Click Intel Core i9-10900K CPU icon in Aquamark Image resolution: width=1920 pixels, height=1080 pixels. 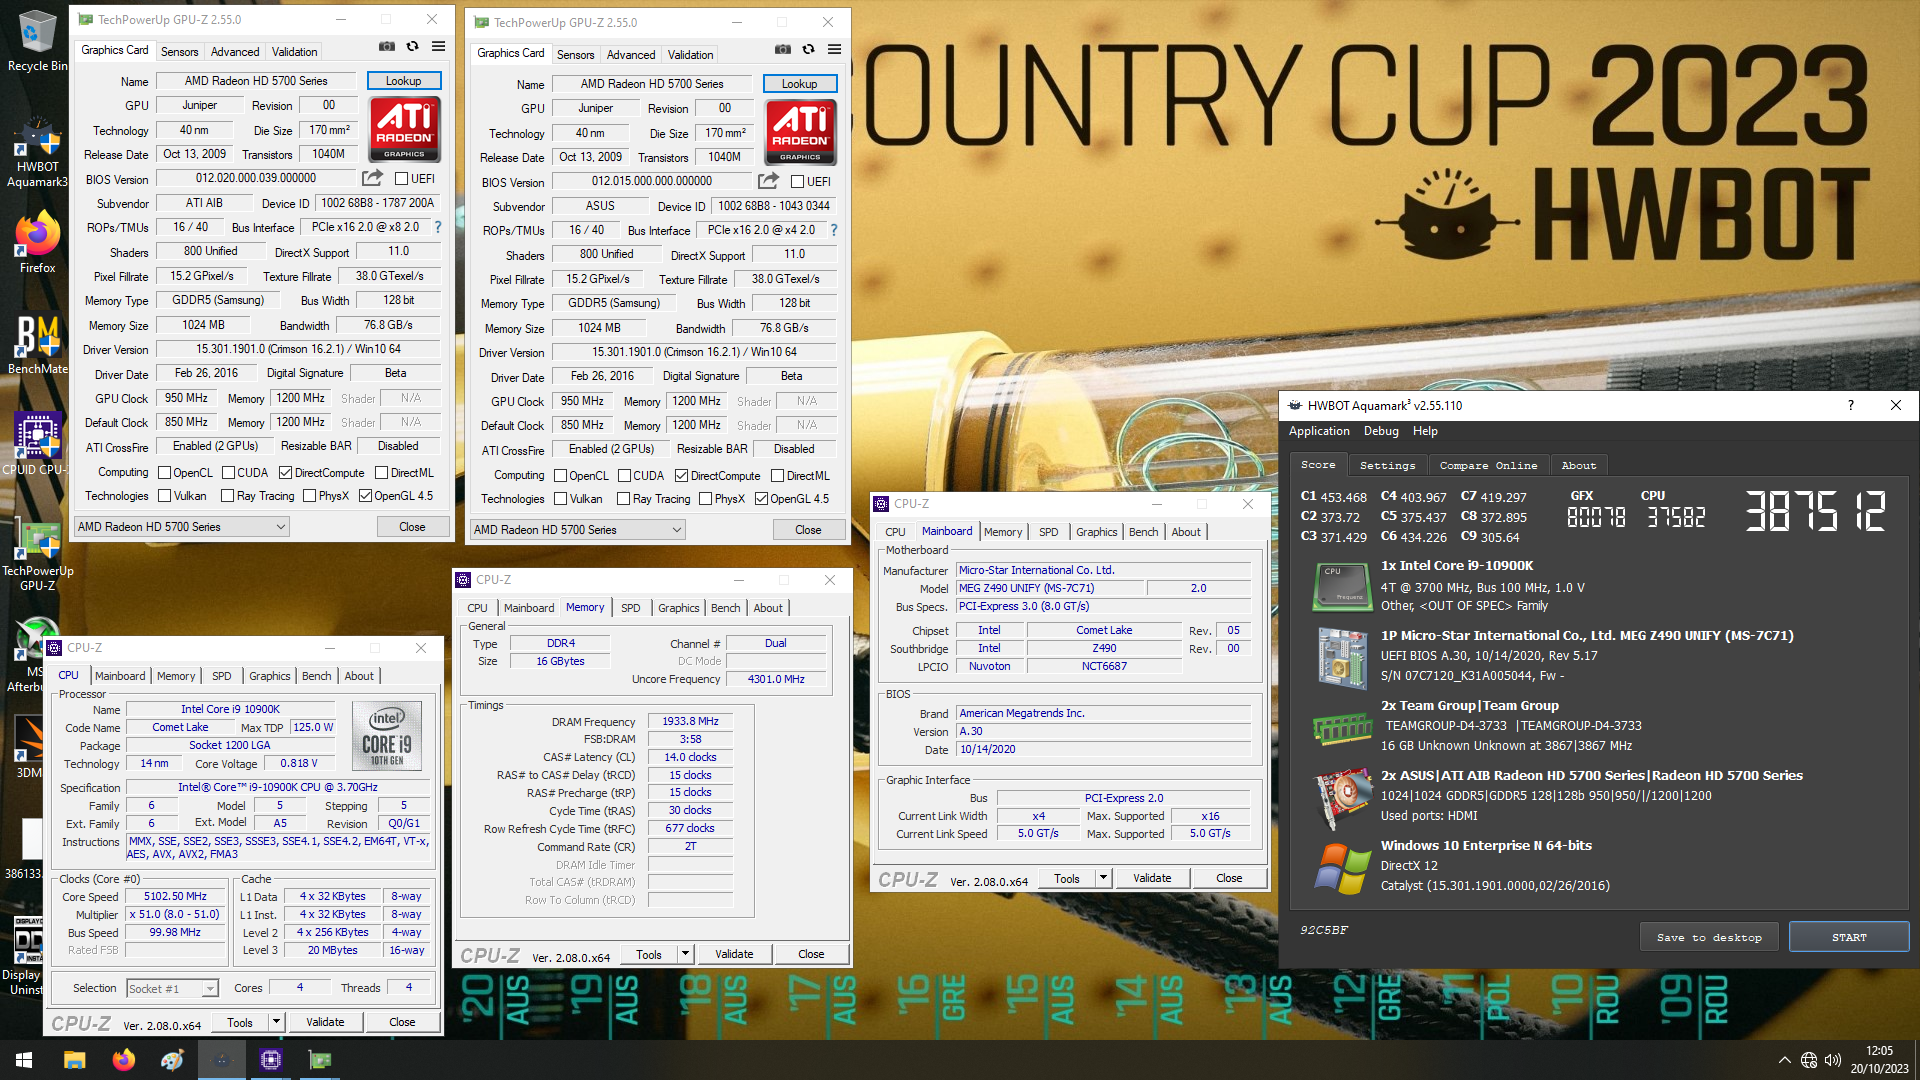tap(1341, 587)
